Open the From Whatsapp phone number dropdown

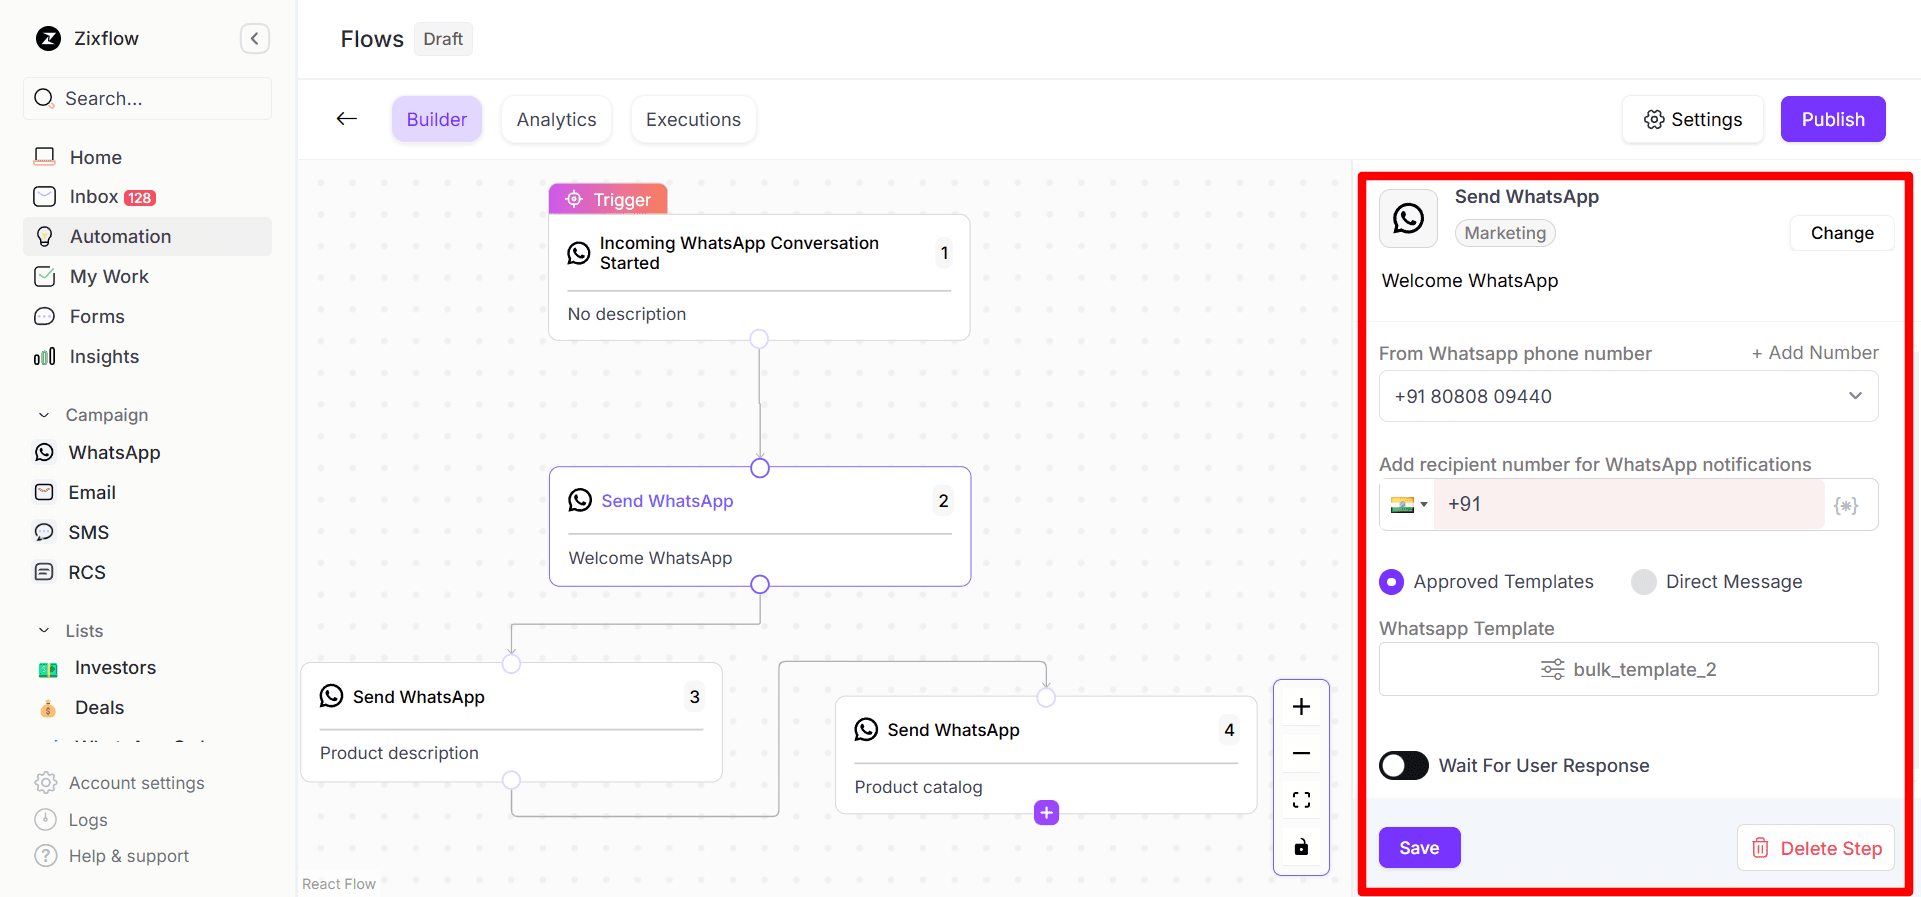(x=1628, y=397)
